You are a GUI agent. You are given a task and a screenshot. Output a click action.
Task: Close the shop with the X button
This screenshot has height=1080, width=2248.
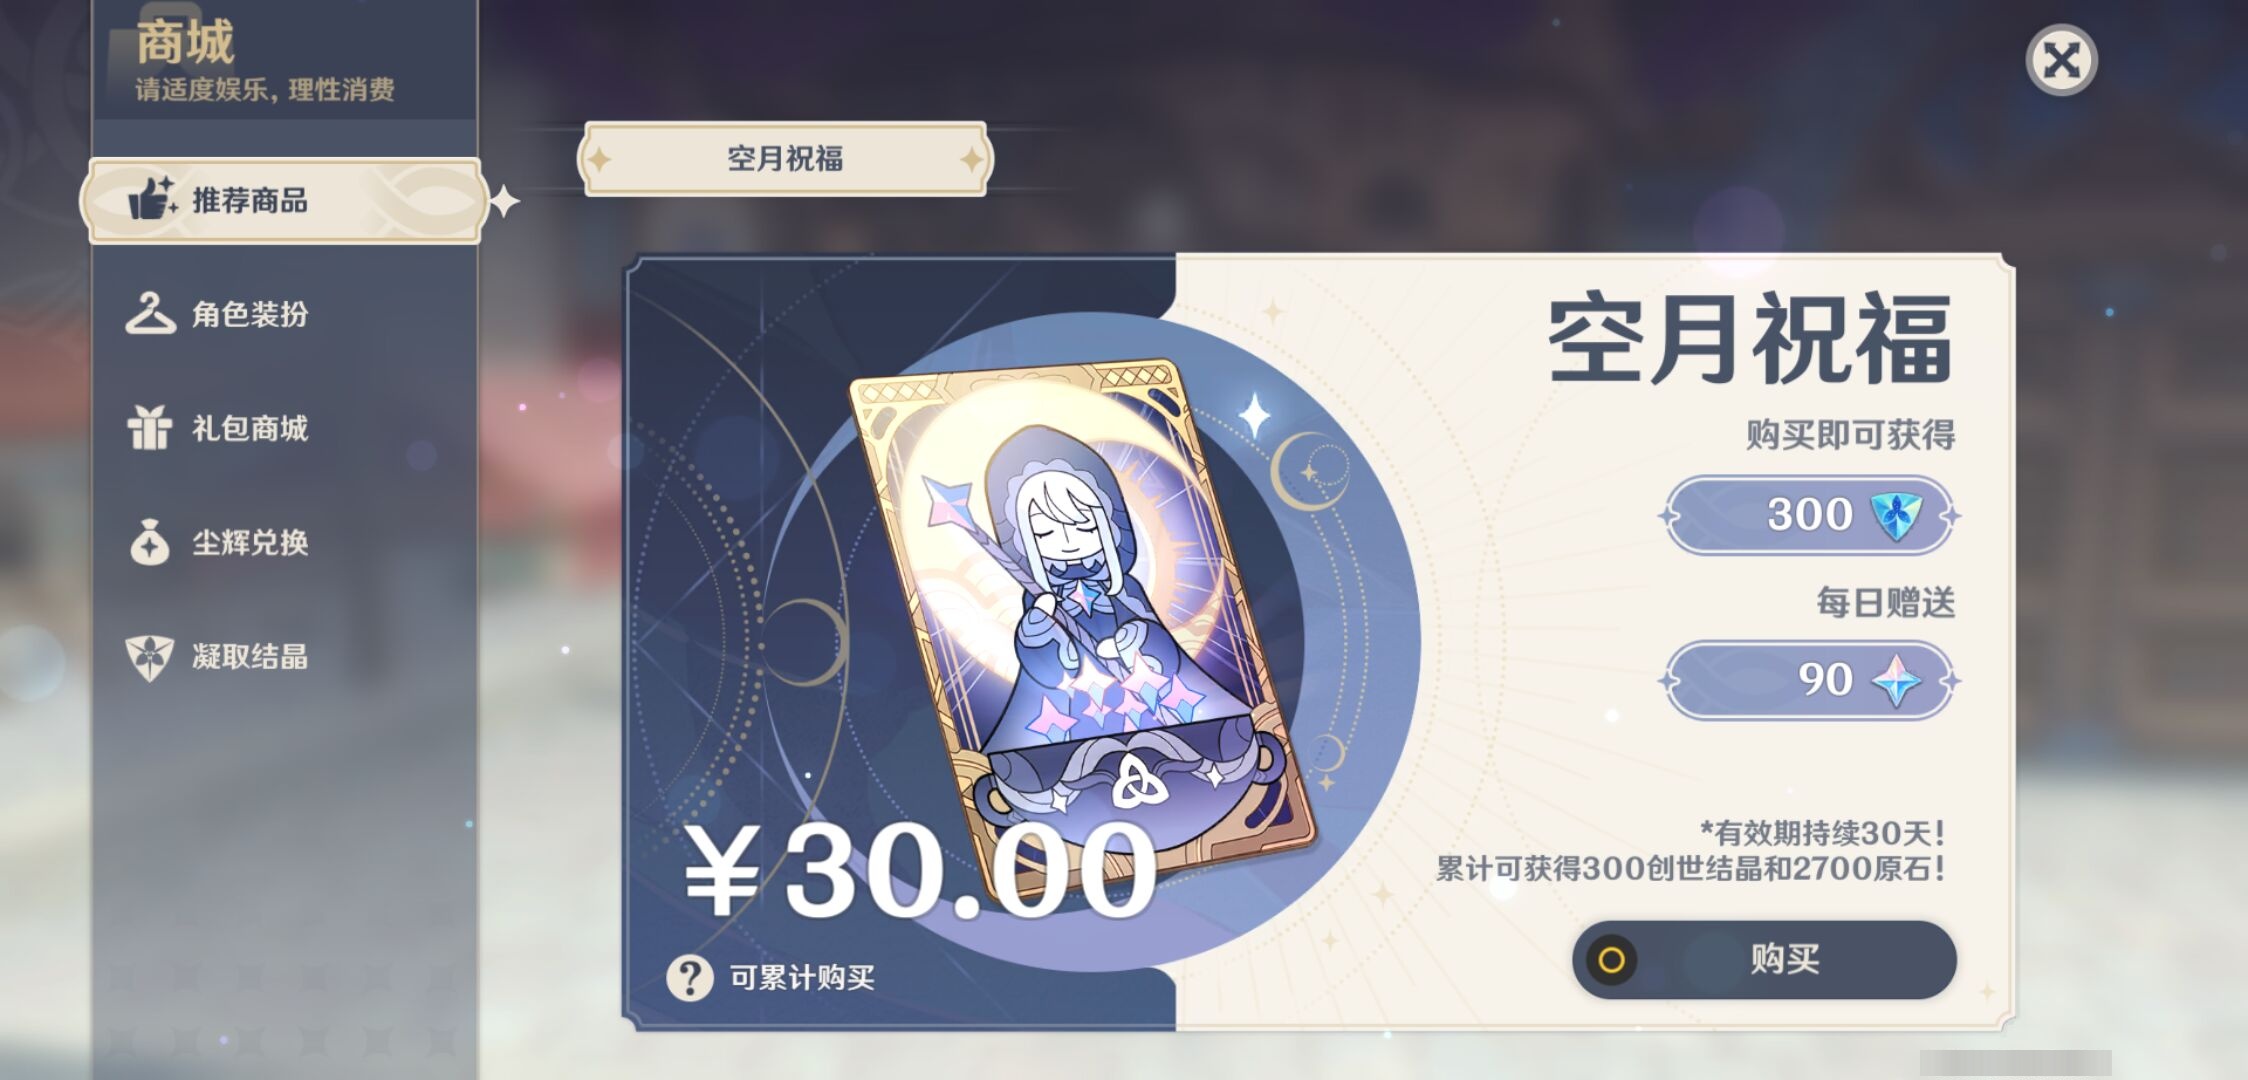[2061, 60]
